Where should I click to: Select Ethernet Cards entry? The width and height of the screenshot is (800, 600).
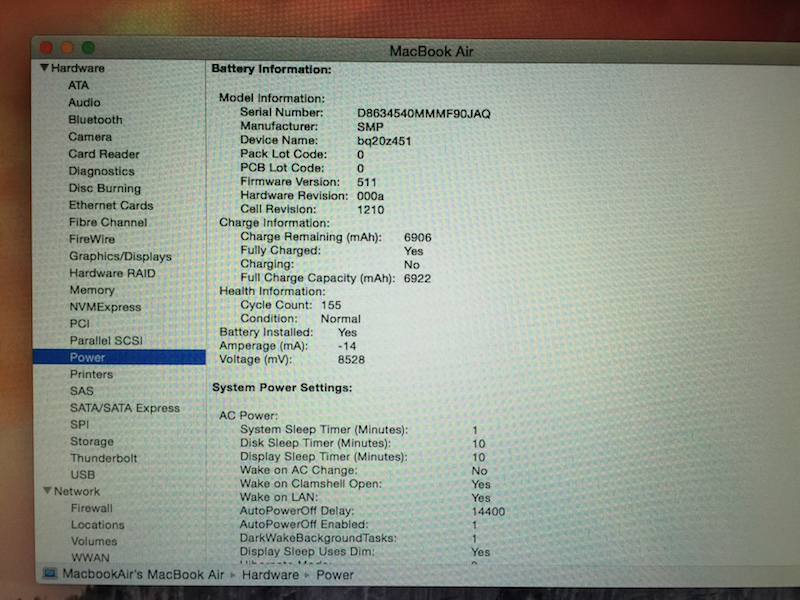(x=111, y=205)
